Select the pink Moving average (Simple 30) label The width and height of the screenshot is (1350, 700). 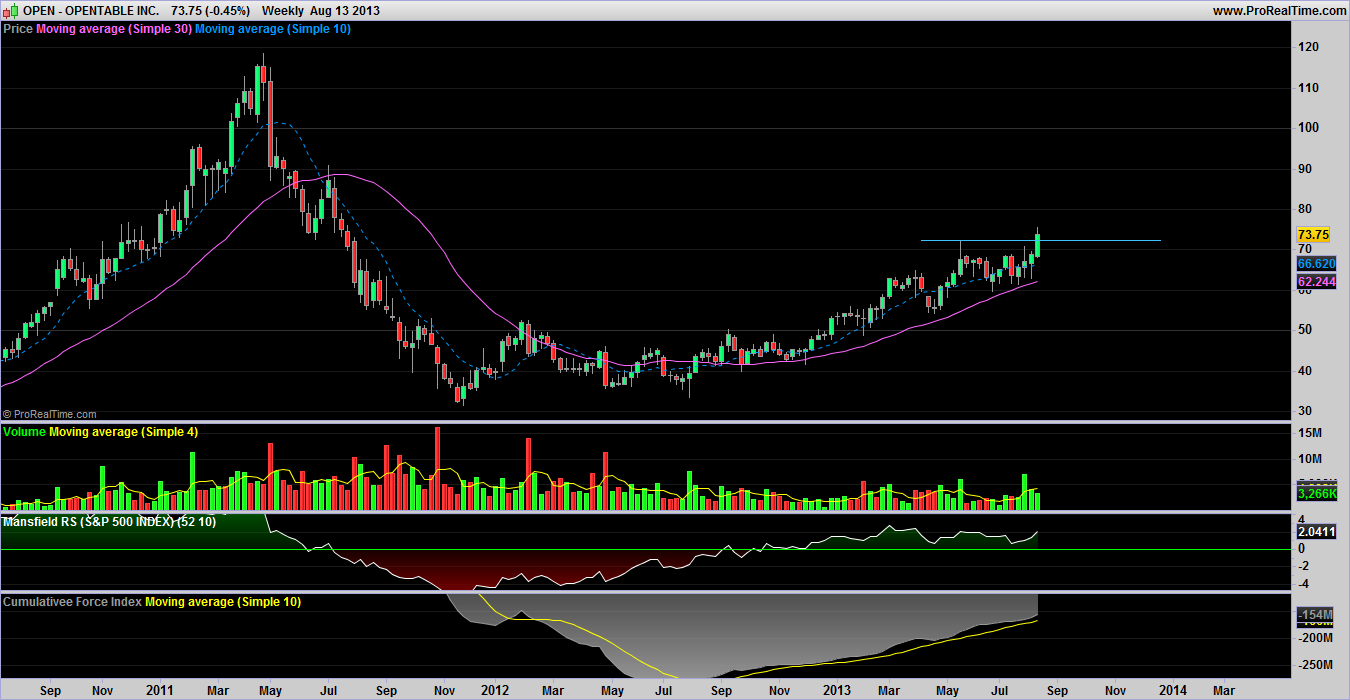click(113, 29)
